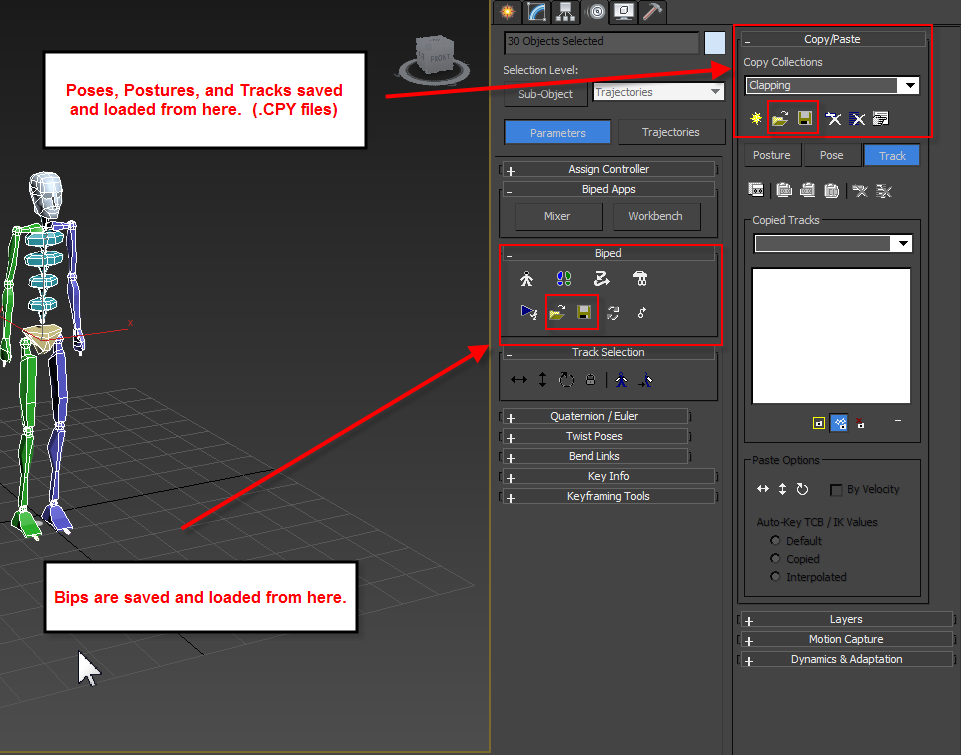The width and height of the screenshot is (961, 755).
Task: Select the Interpolated Auto-Key TCB radio button
Action: [x=775, y=577]
